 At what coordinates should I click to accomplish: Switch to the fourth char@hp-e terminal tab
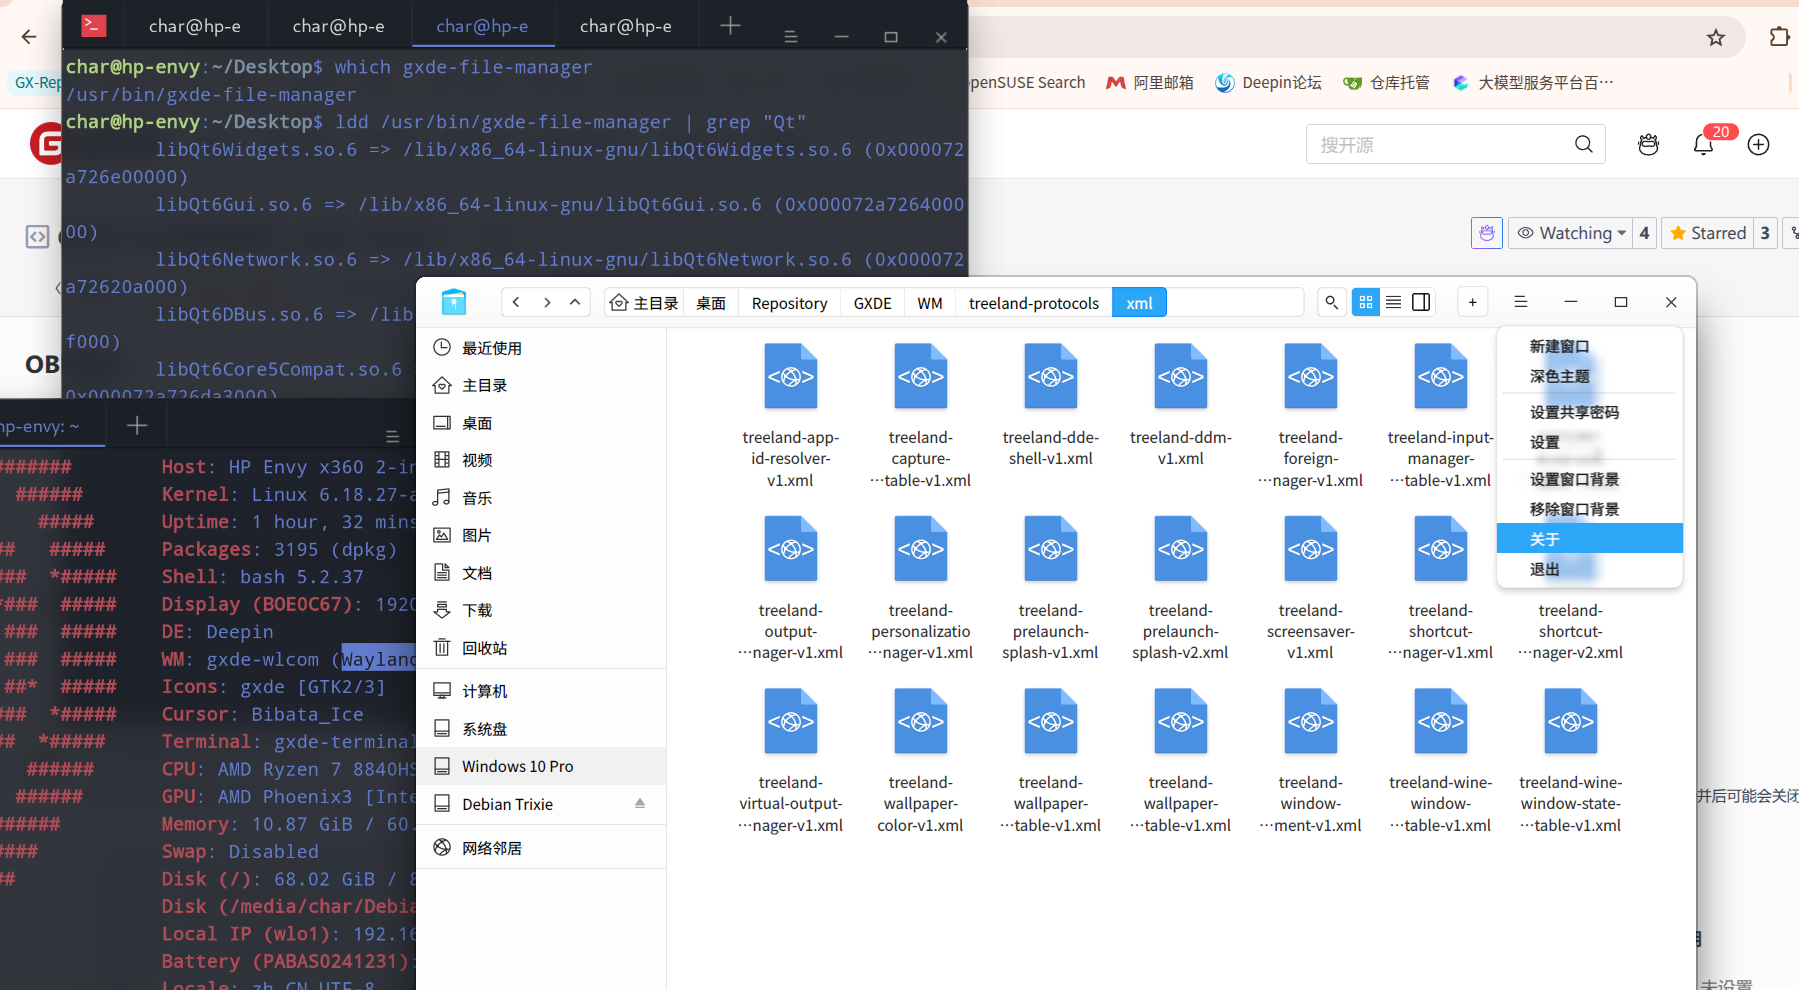tap(626, 26)
